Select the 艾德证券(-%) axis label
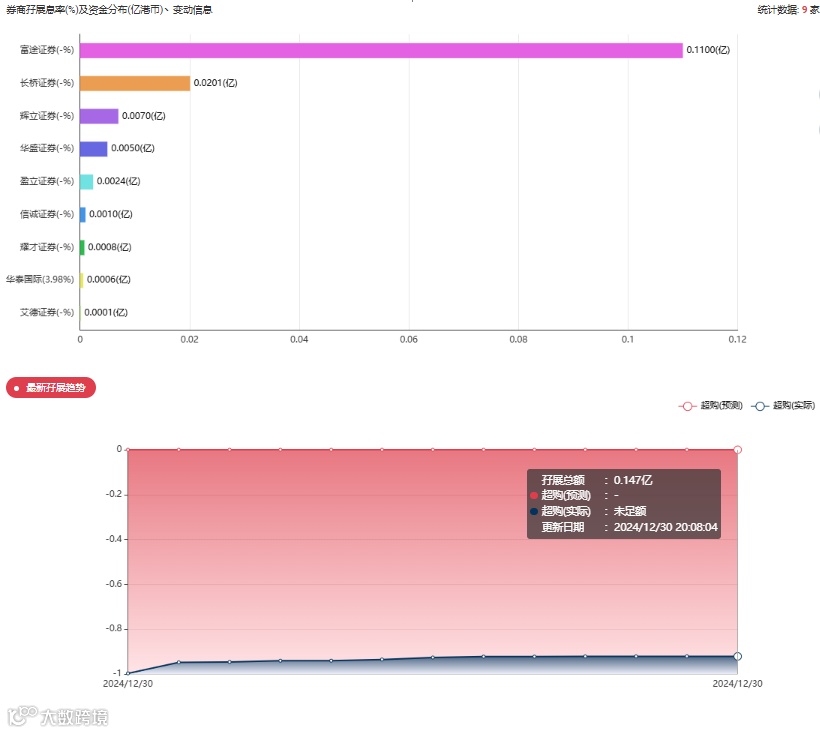Image resolution: width=820 pixels, height=733 pixels. pos(47,312)
